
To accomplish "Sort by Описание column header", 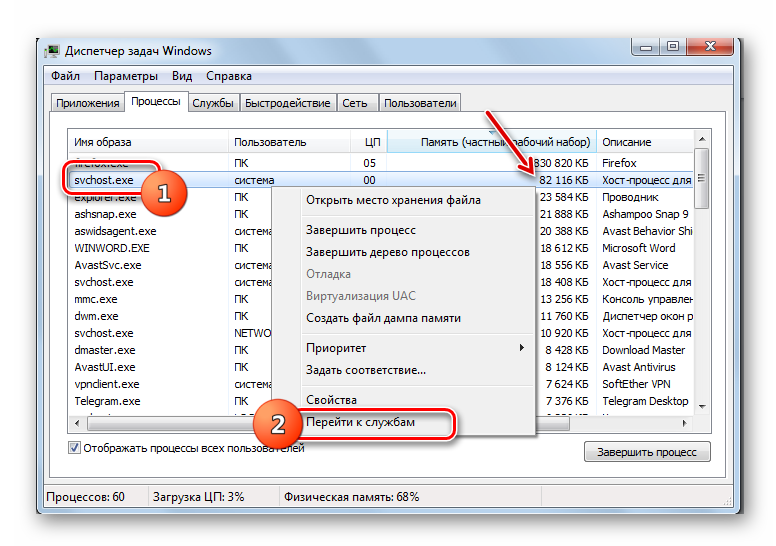I will [x=645, y=142].
